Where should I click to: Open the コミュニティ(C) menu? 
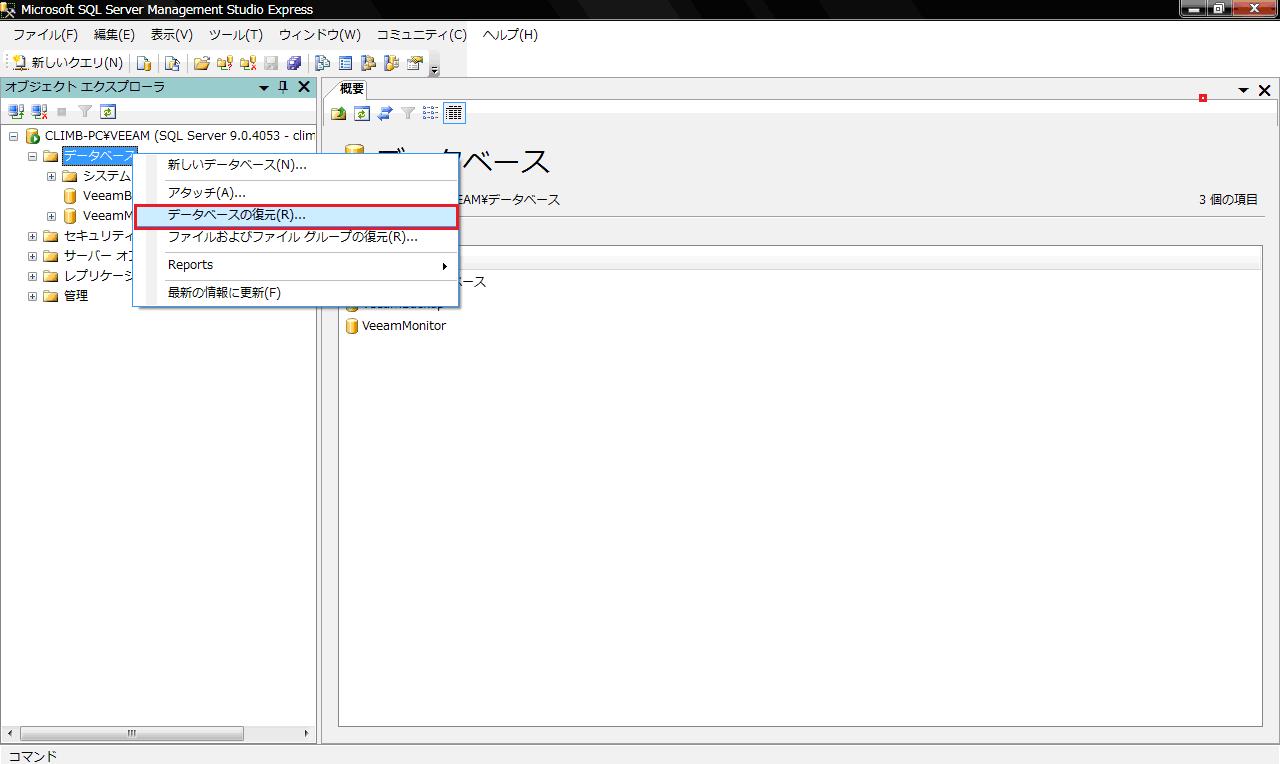pos(421,34)
